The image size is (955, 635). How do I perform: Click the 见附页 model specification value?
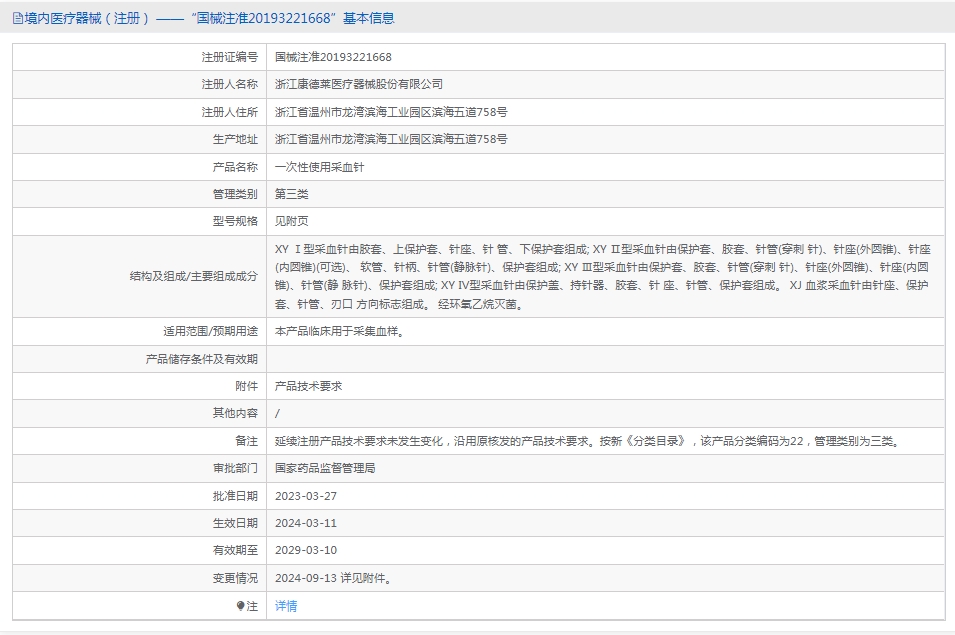click(x=292, y=221)
